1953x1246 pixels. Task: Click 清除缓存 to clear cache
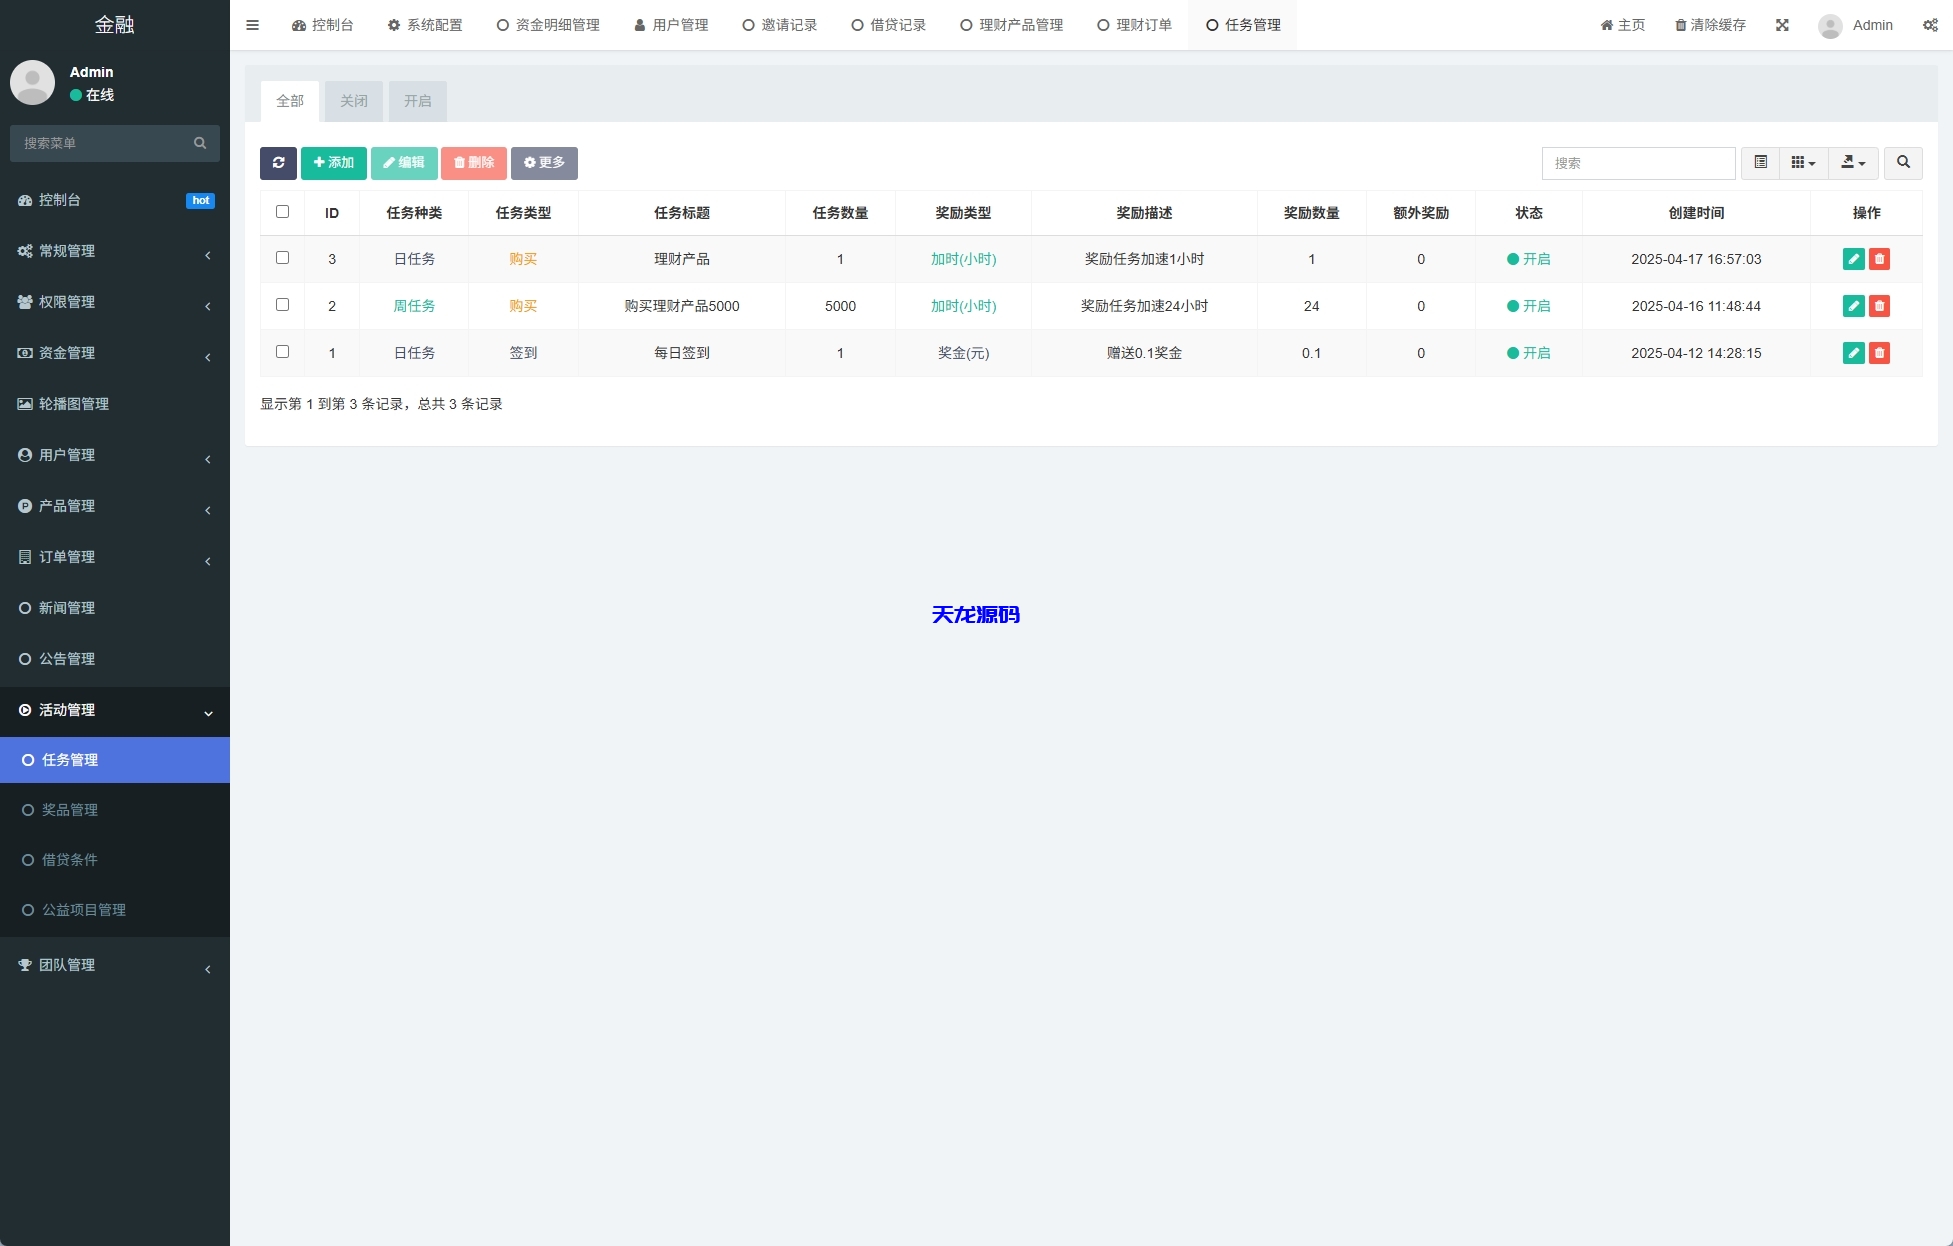tap(1709, 25)
